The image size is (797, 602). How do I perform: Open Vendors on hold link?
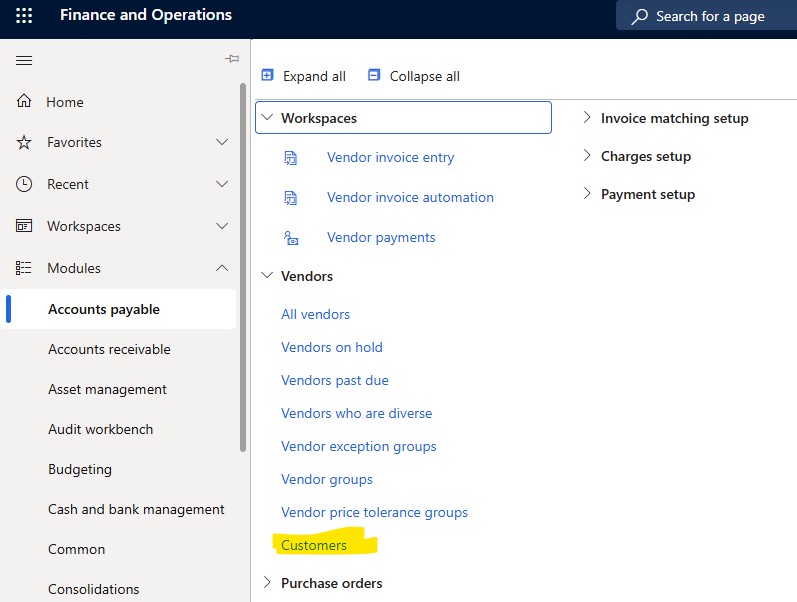coord(332,347)
